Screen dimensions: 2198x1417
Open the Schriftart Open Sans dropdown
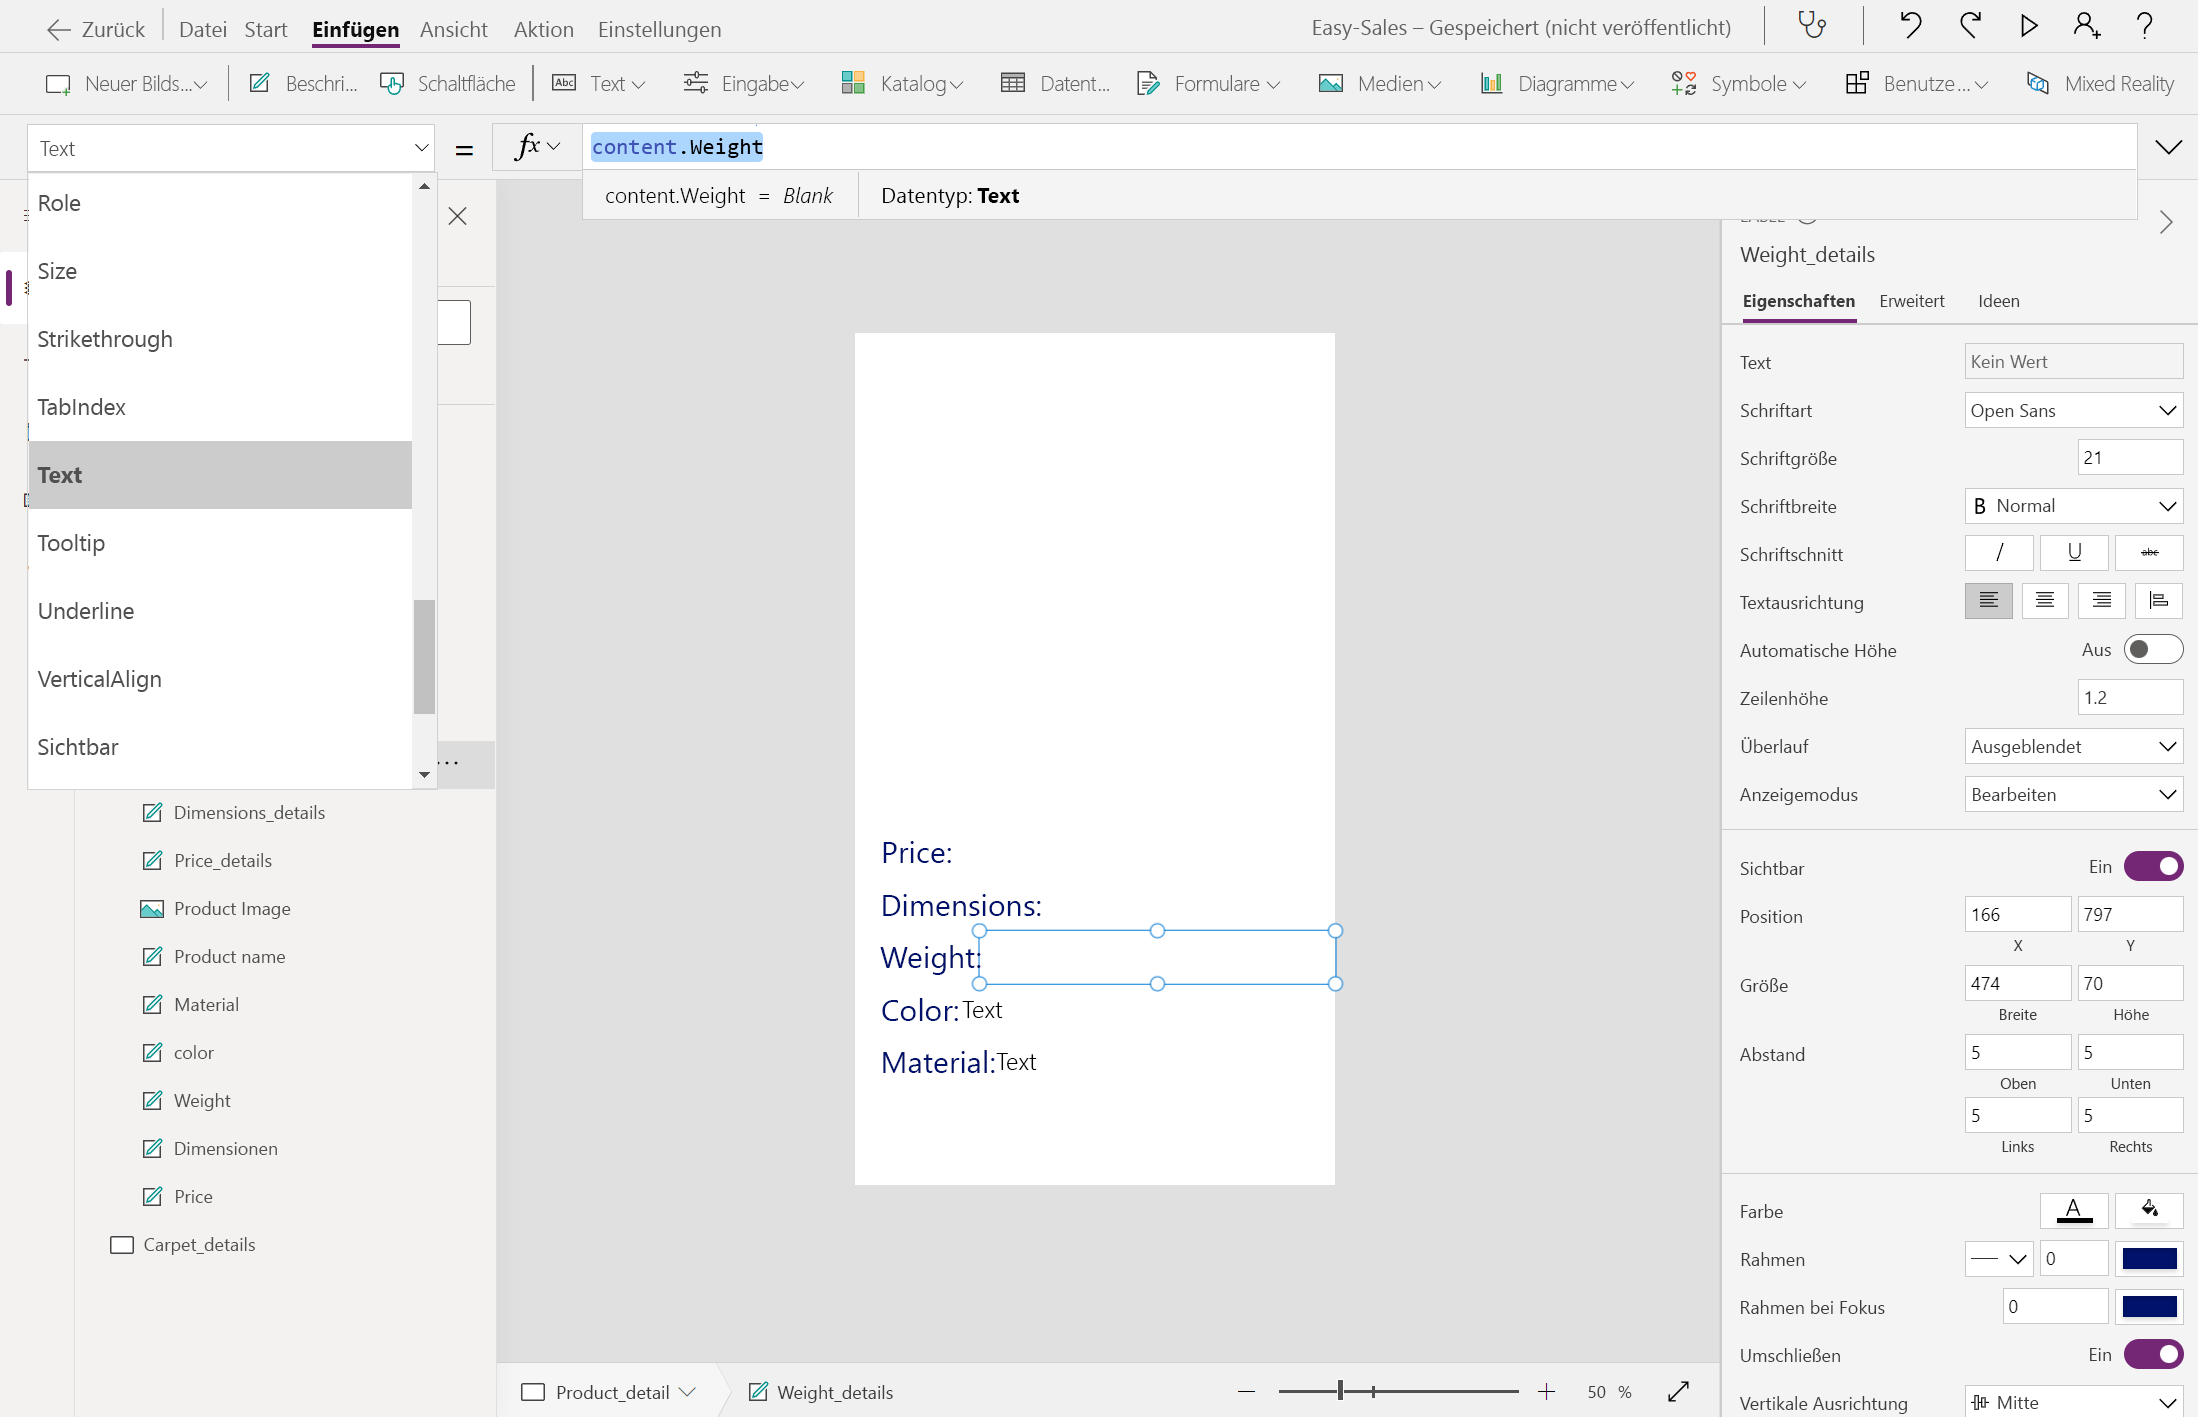[2072, 410]
